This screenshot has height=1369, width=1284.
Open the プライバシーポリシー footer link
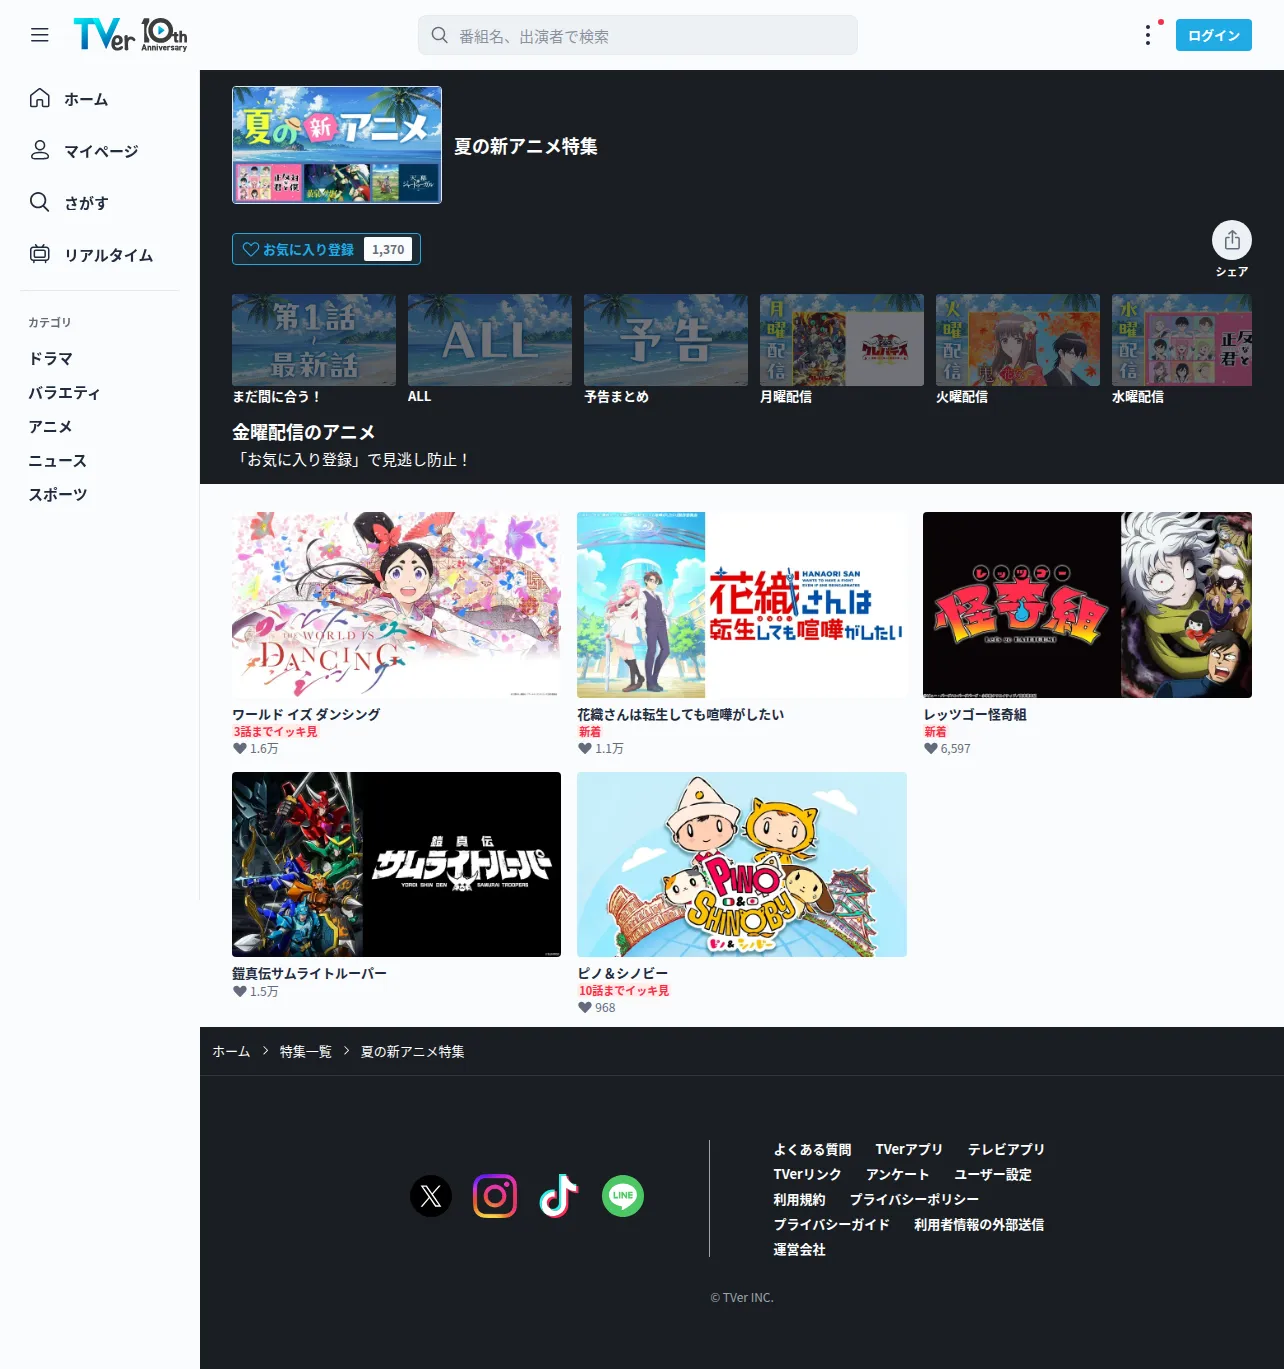[x=915, y=1199]
